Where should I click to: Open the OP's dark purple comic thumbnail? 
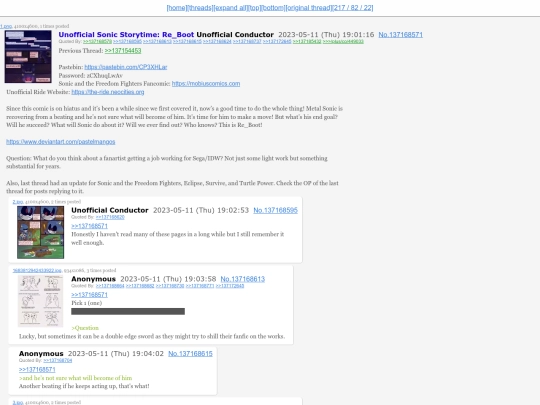point(28,56)
